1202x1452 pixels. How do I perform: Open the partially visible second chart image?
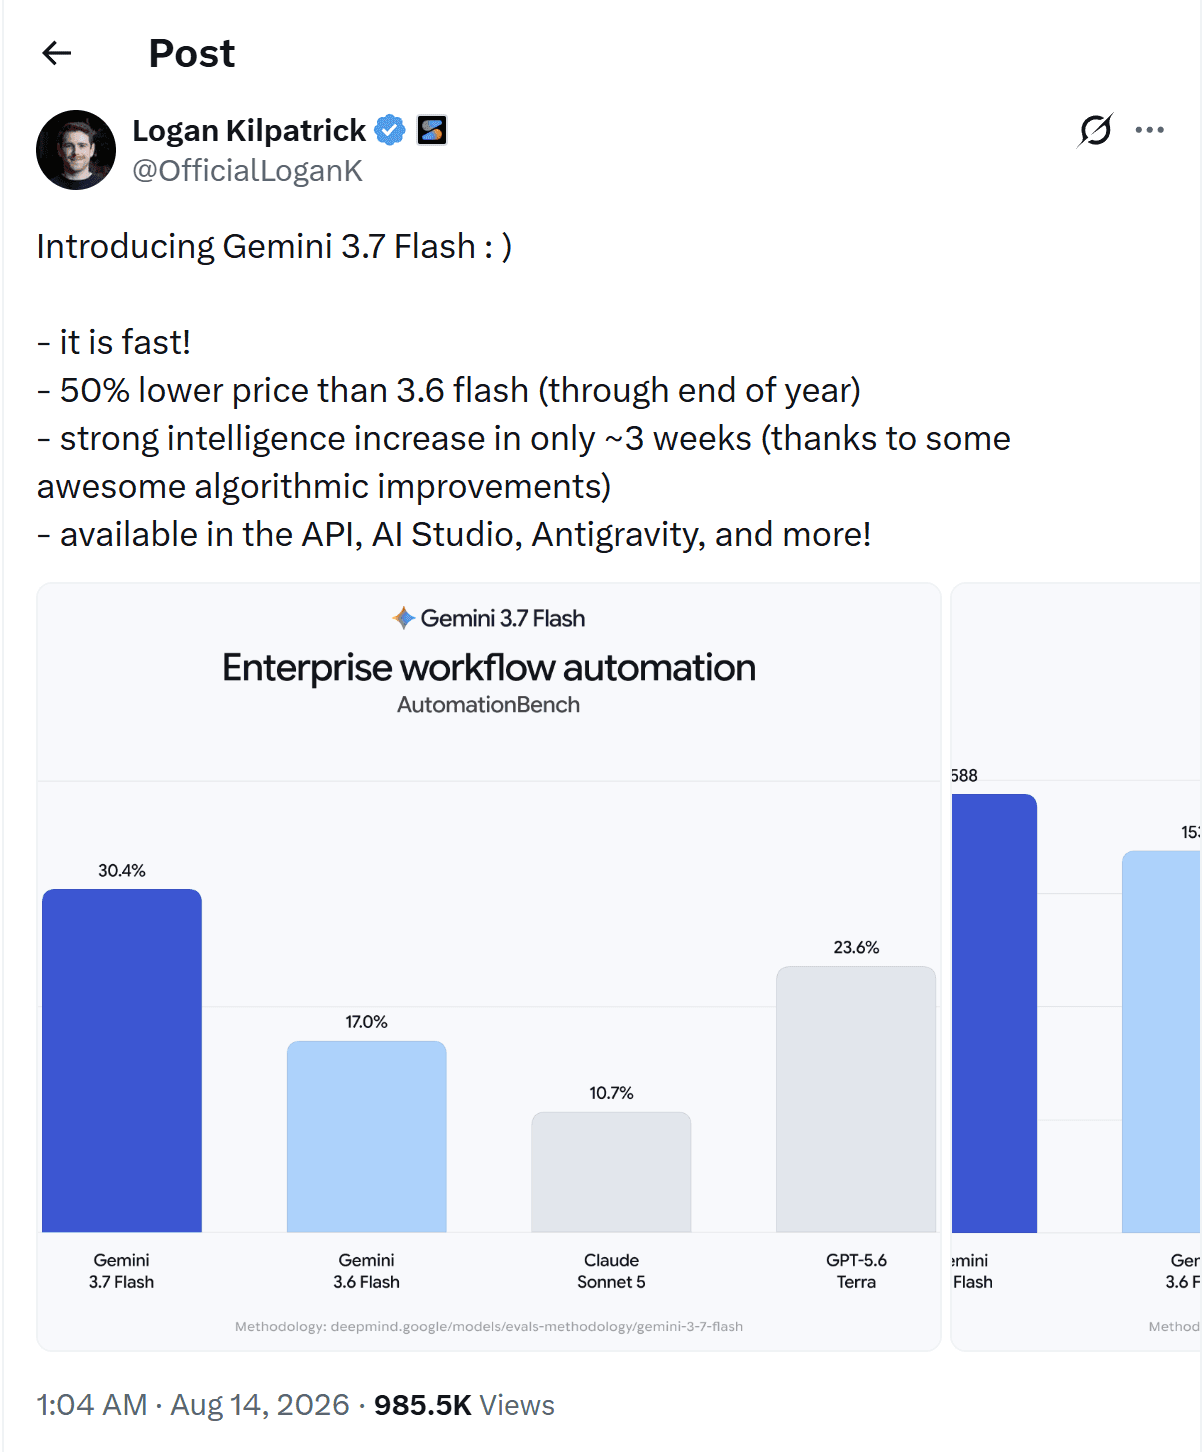[x=1076, y=967]
